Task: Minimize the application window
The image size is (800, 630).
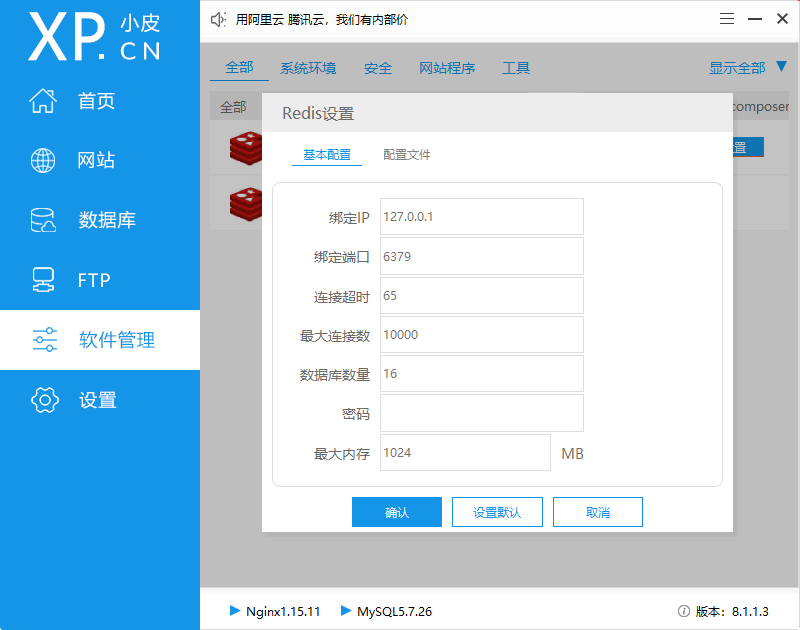Action: pyautogui.click(x=755, y=19)
